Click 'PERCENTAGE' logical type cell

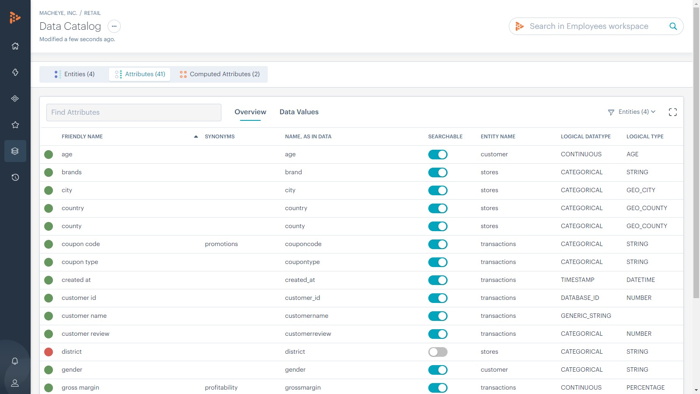click(x=646, y=387)
